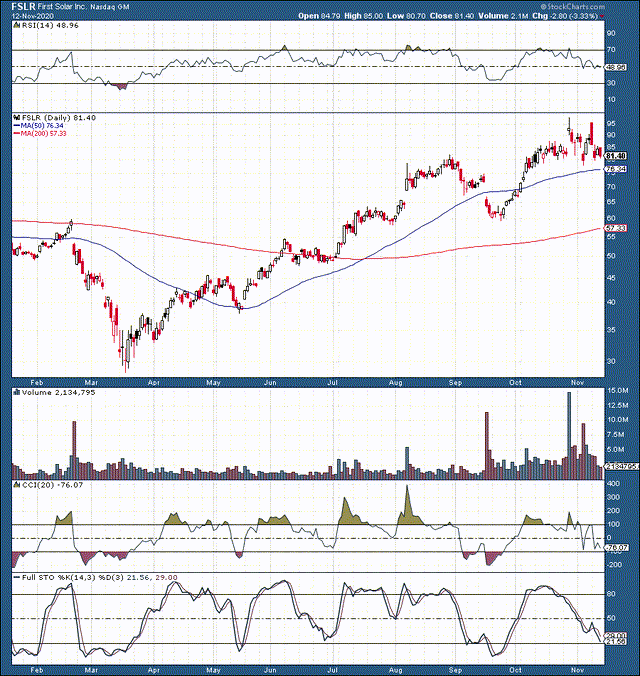Click the FSLR (Daily) 81.40 legend label
This screenshot has height=676, width=640.
point(59,118)
